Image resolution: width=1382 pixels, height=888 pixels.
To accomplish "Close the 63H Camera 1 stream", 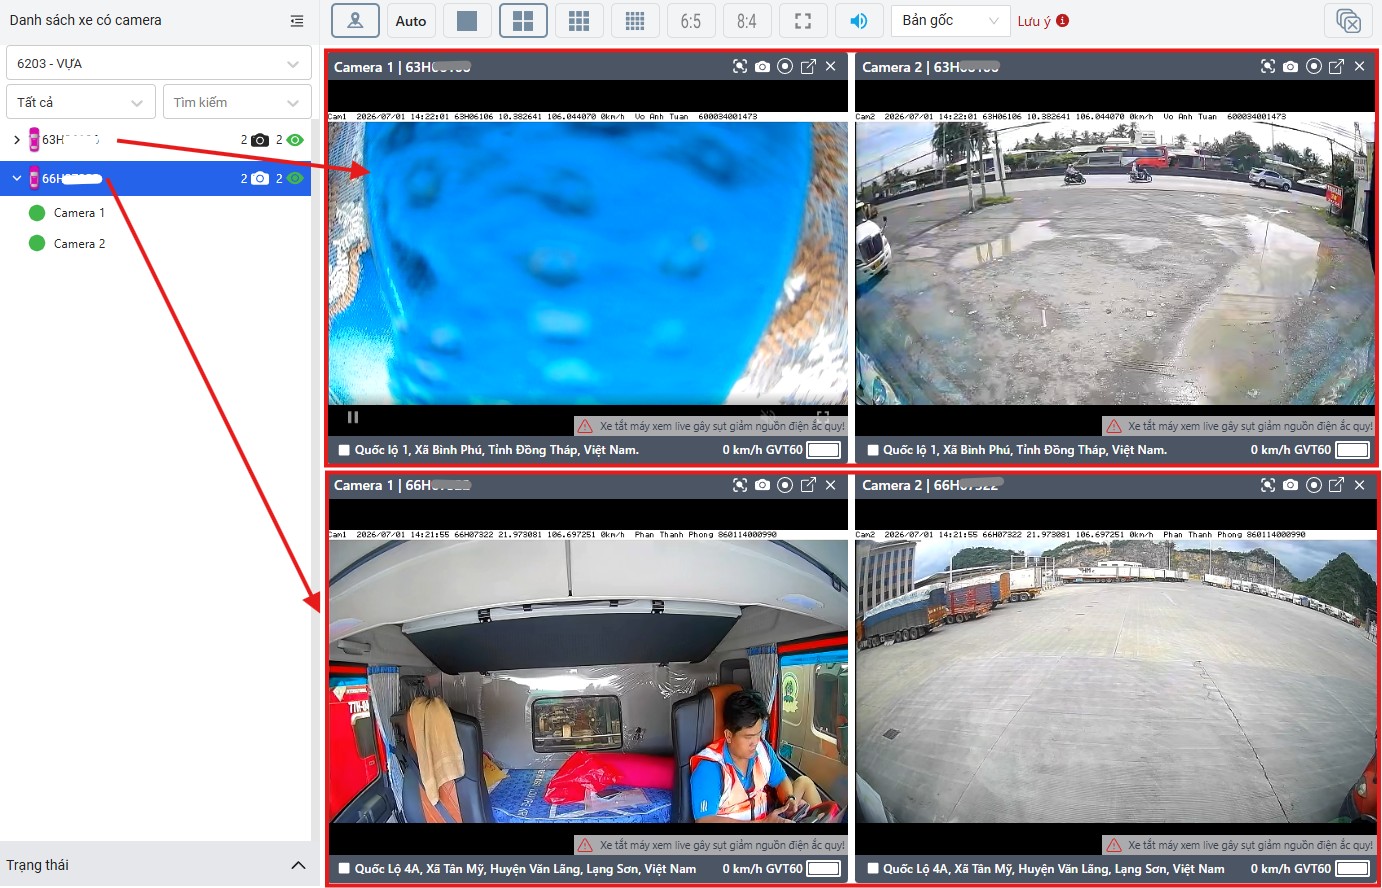I will point(831,67).
